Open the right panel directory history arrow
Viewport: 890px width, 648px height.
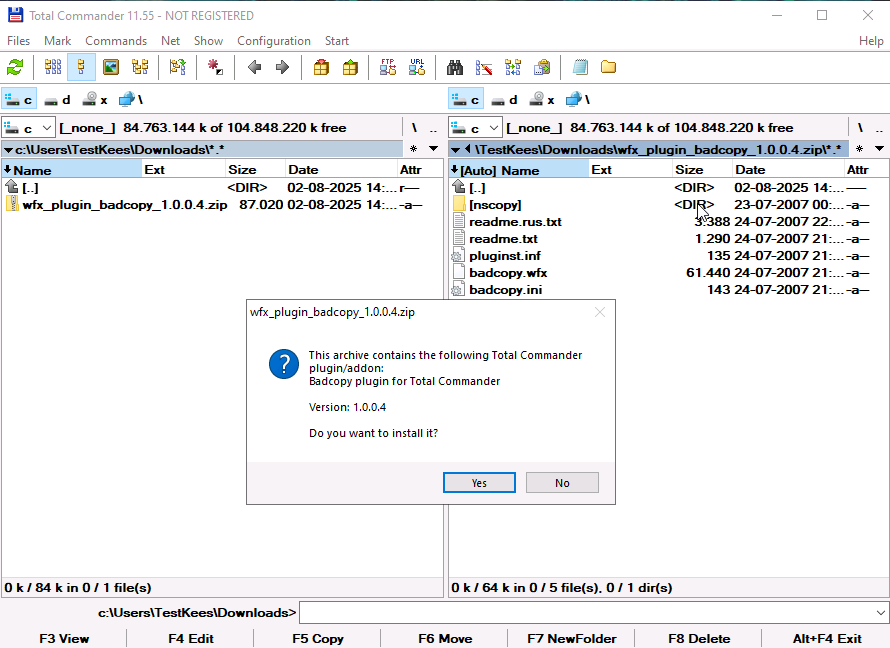pos(880,149)
